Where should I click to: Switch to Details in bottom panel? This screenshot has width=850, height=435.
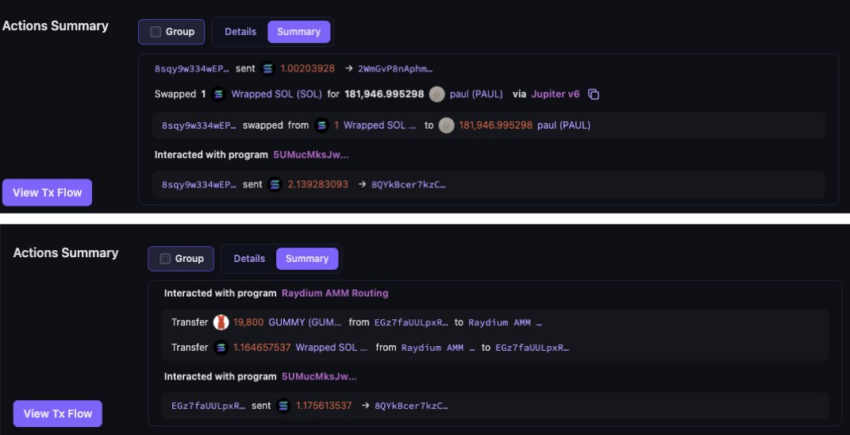click(249, 259)
